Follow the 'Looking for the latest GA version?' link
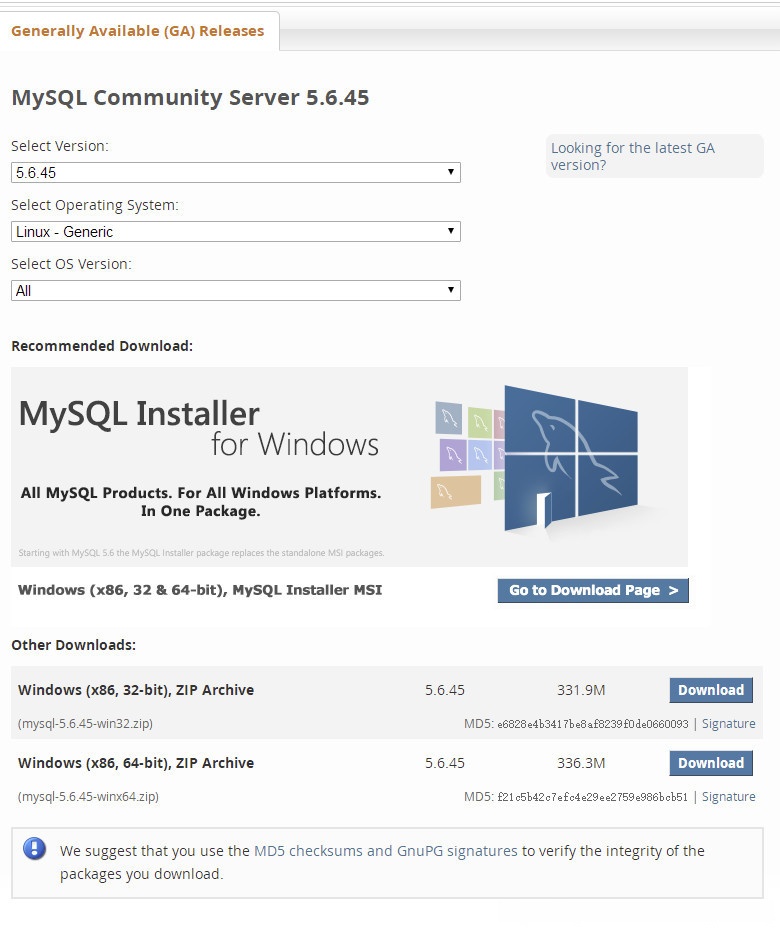 (633, 156)
